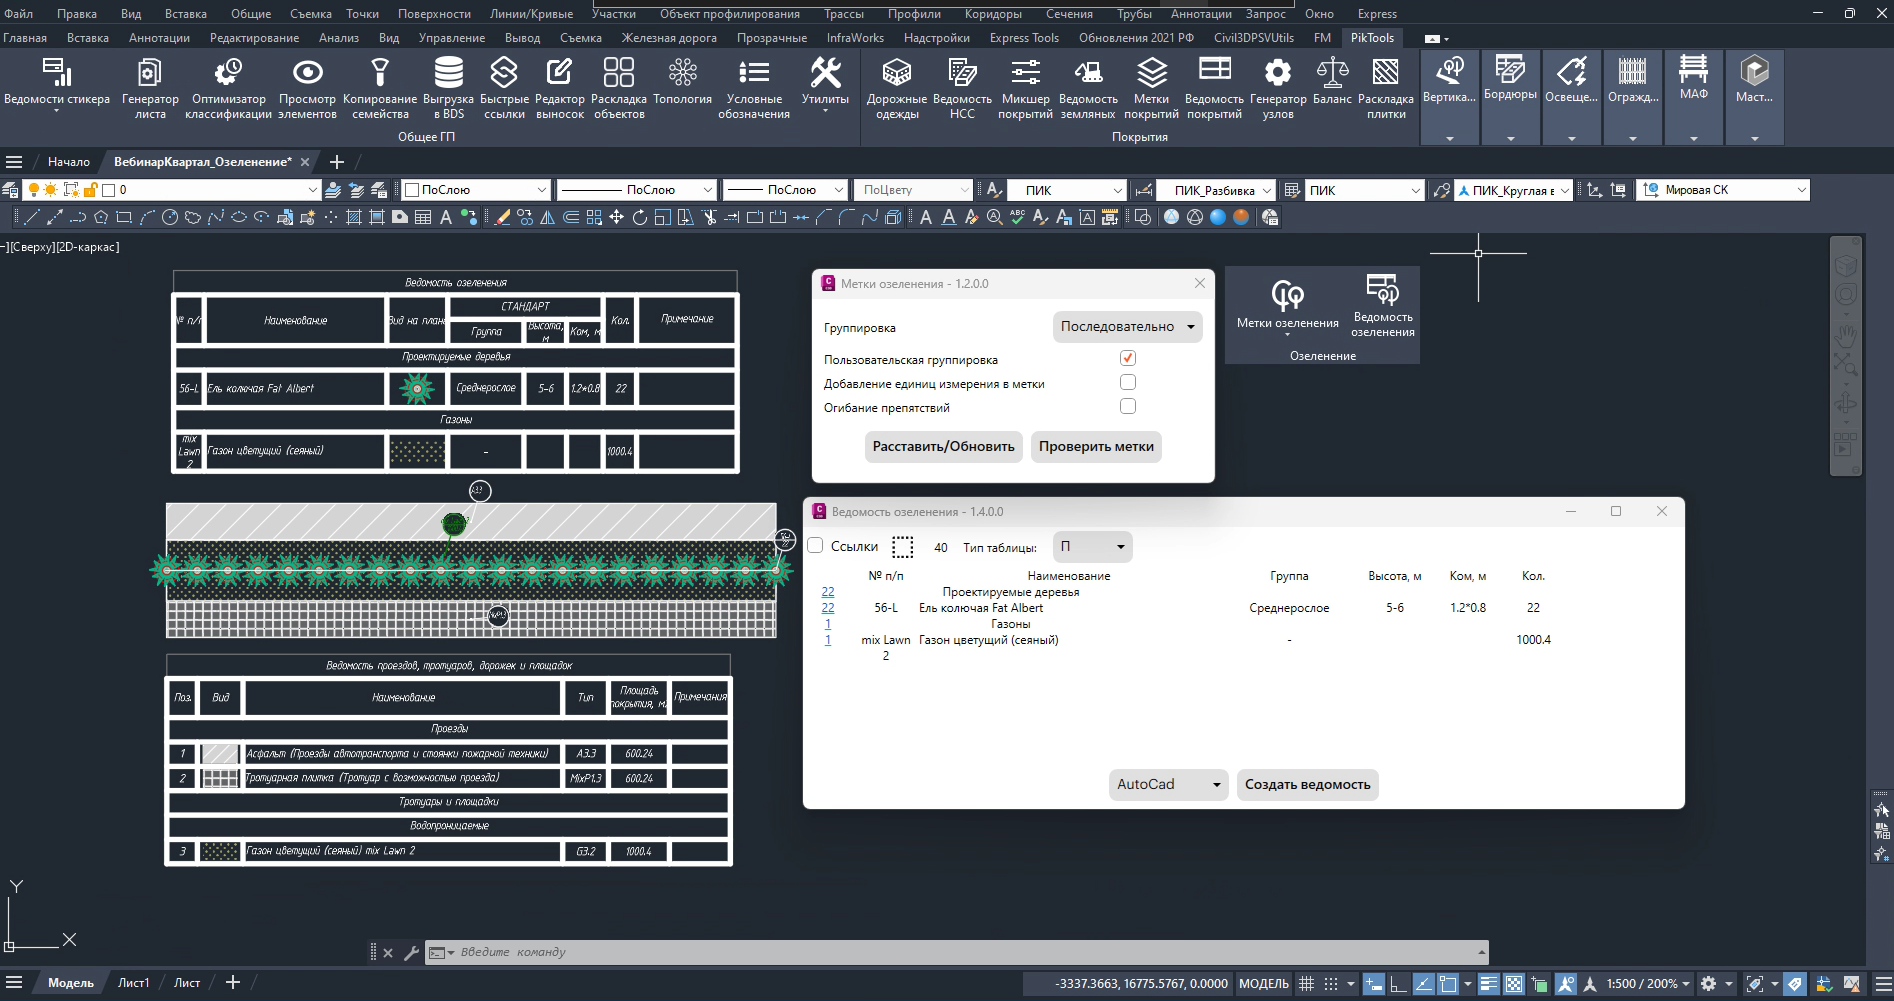Open Ведомость покрытий tool
Screen dimensions: 1894x1001
(x=1214, y=88)
